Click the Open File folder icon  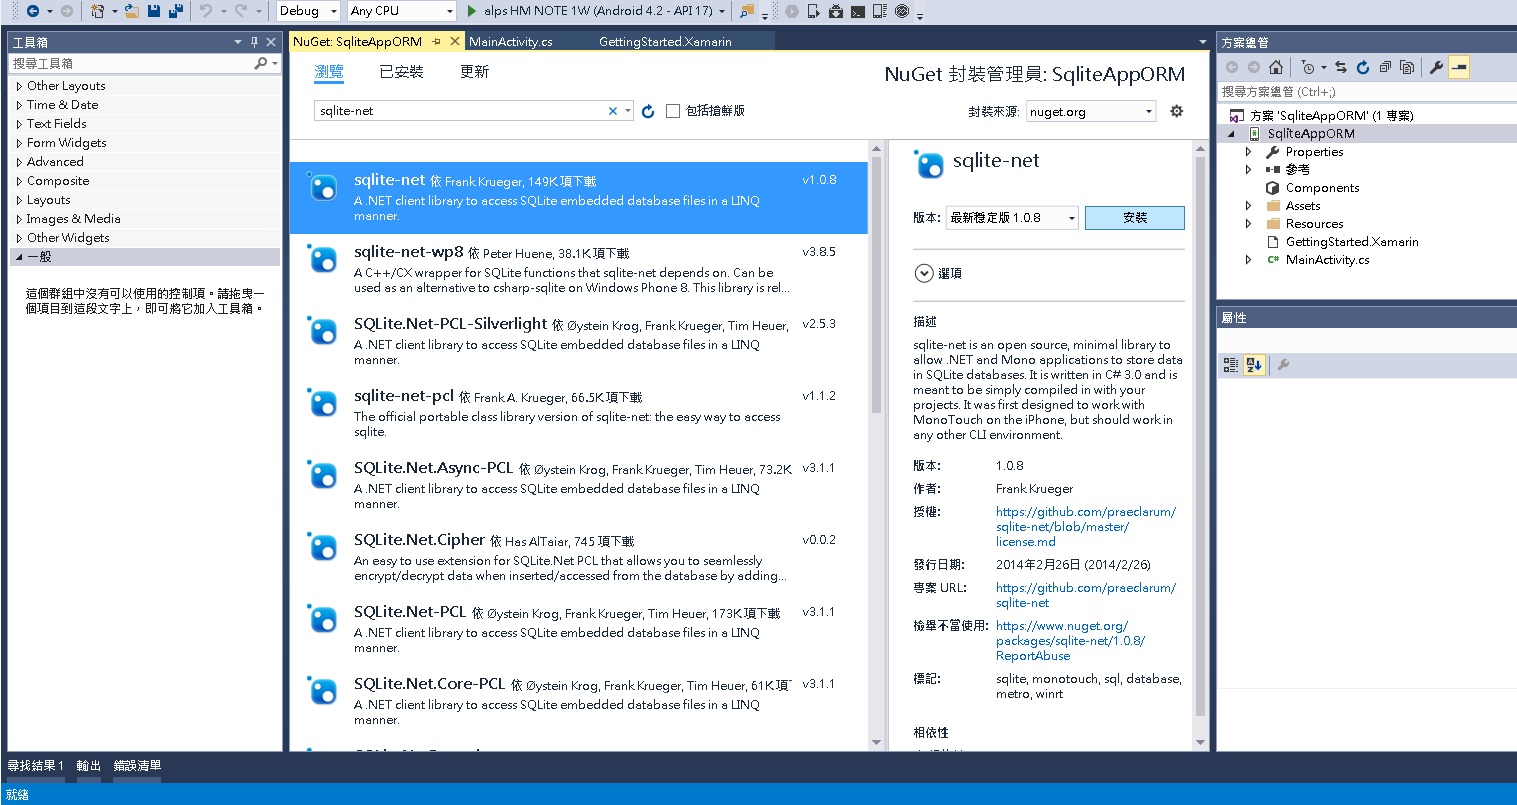point(131,11)
